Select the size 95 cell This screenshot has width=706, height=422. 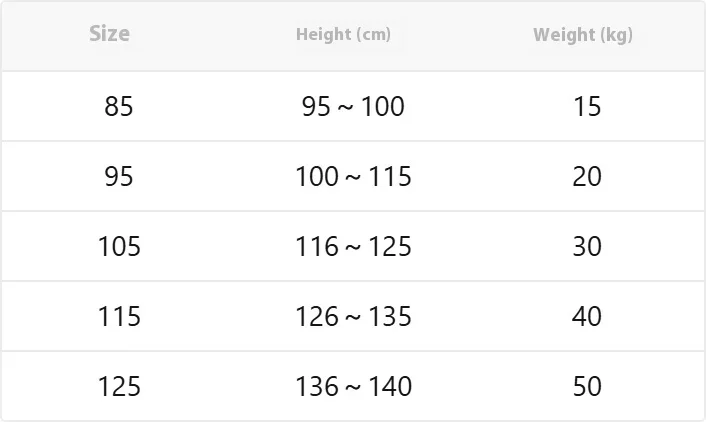[119, 176]
